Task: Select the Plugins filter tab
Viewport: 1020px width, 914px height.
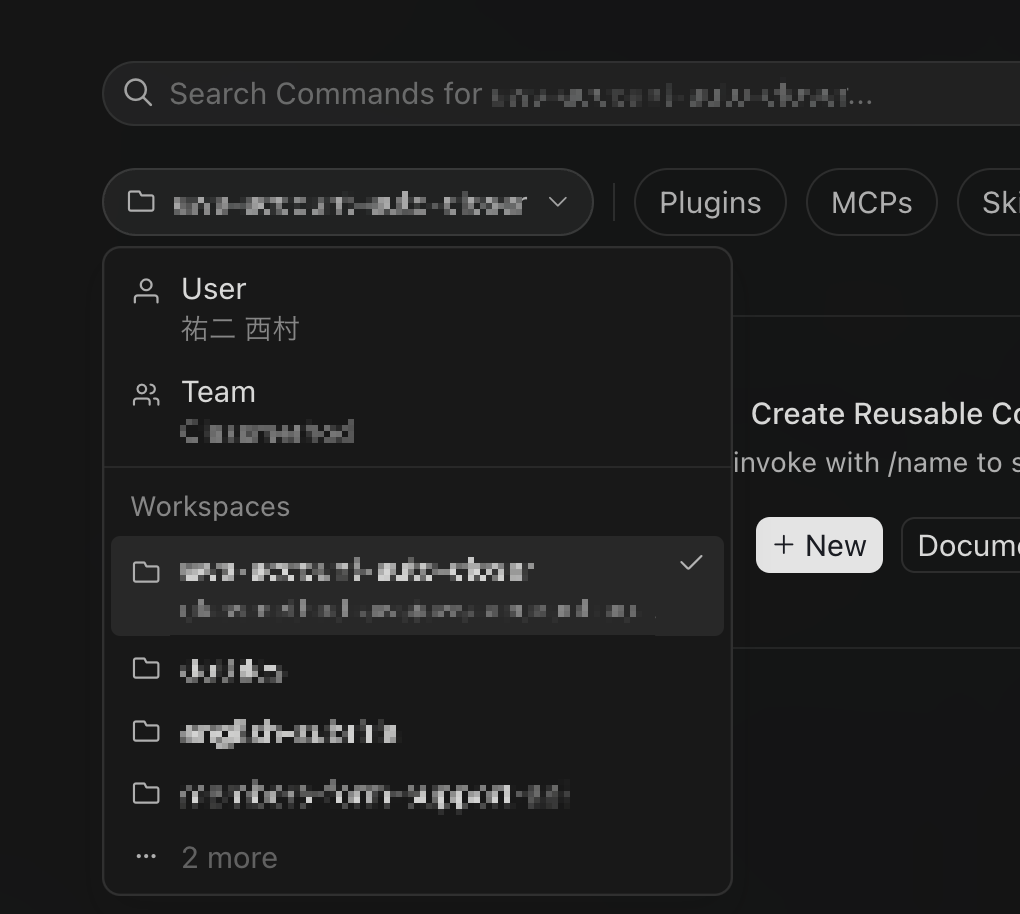Action: [x=710, y=202]
